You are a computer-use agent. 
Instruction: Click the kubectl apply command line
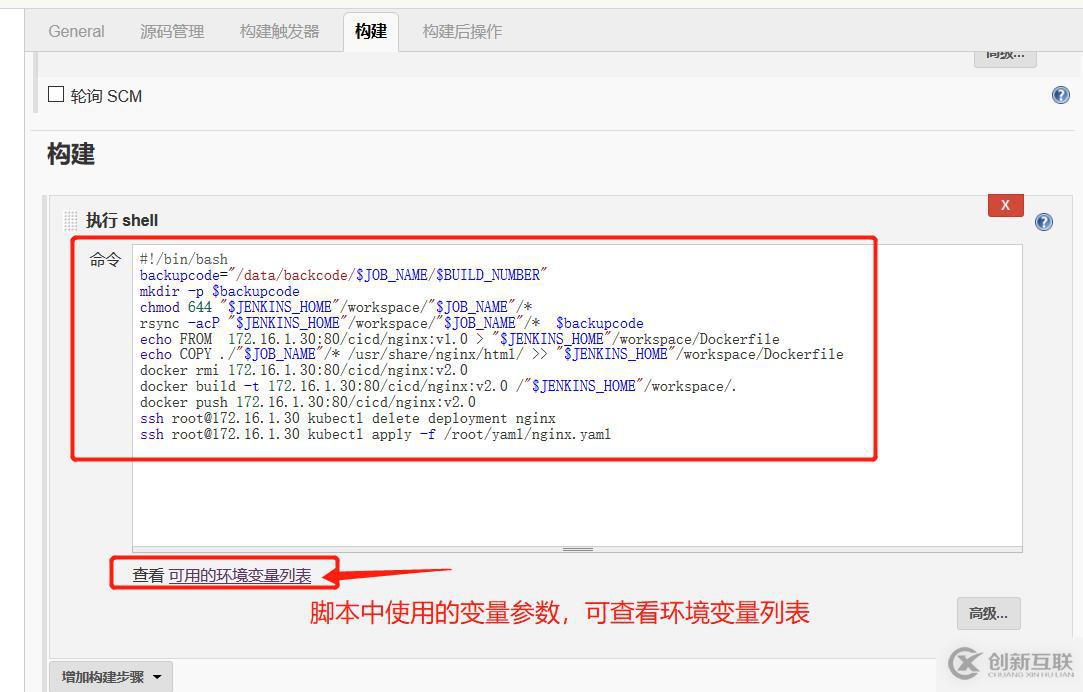(375, 434)
